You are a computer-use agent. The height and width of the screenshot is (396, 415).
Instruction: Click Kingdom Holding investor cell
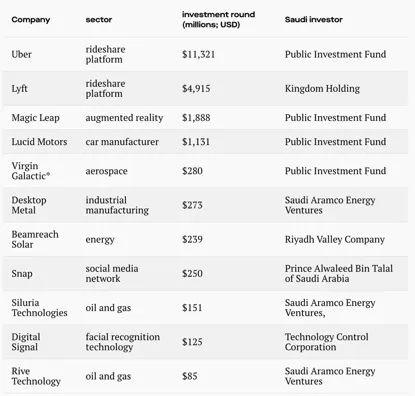coord(322,89)
